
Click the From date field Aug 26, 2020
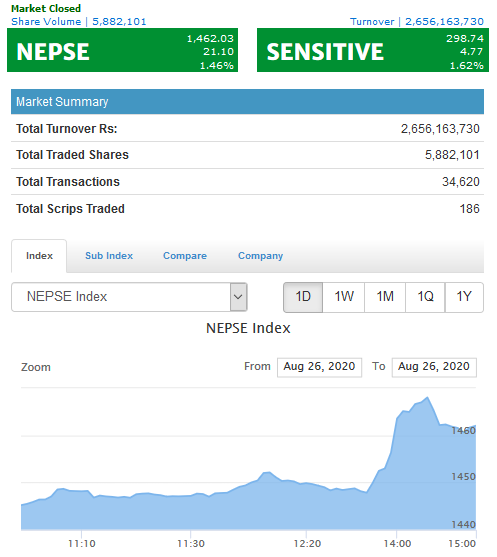[x=319, y=367]
